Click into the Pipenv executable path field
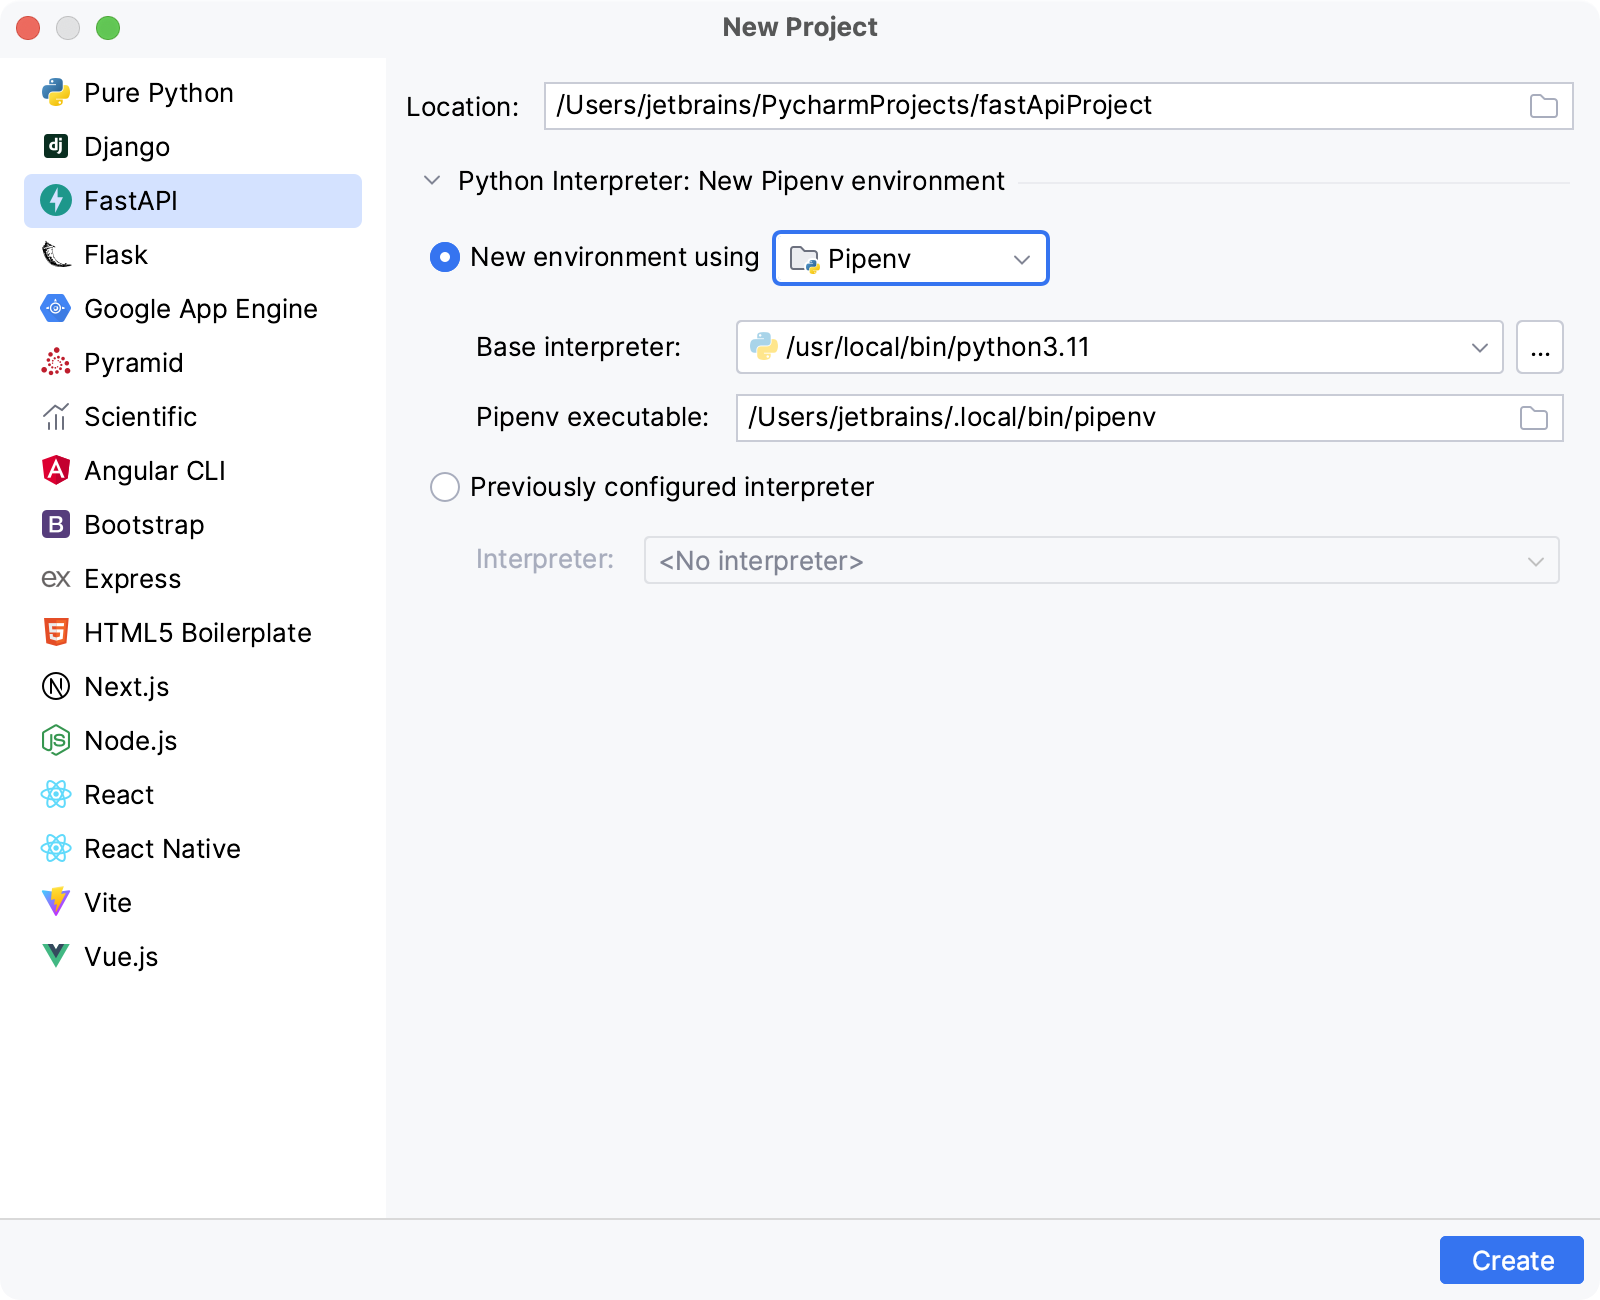This screenshot has height=1300, width=1600. point(1150,418)
